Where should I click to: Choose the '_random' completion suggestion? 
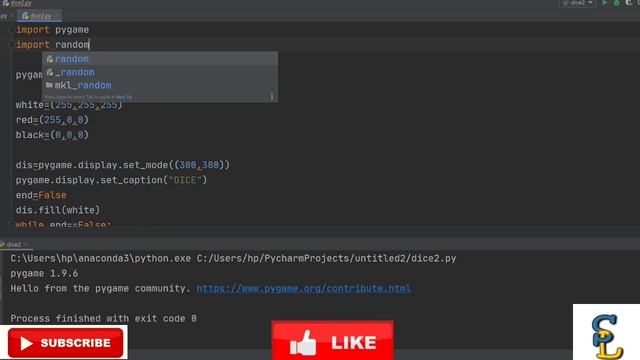pyautogui.click(x=160, y=72)
